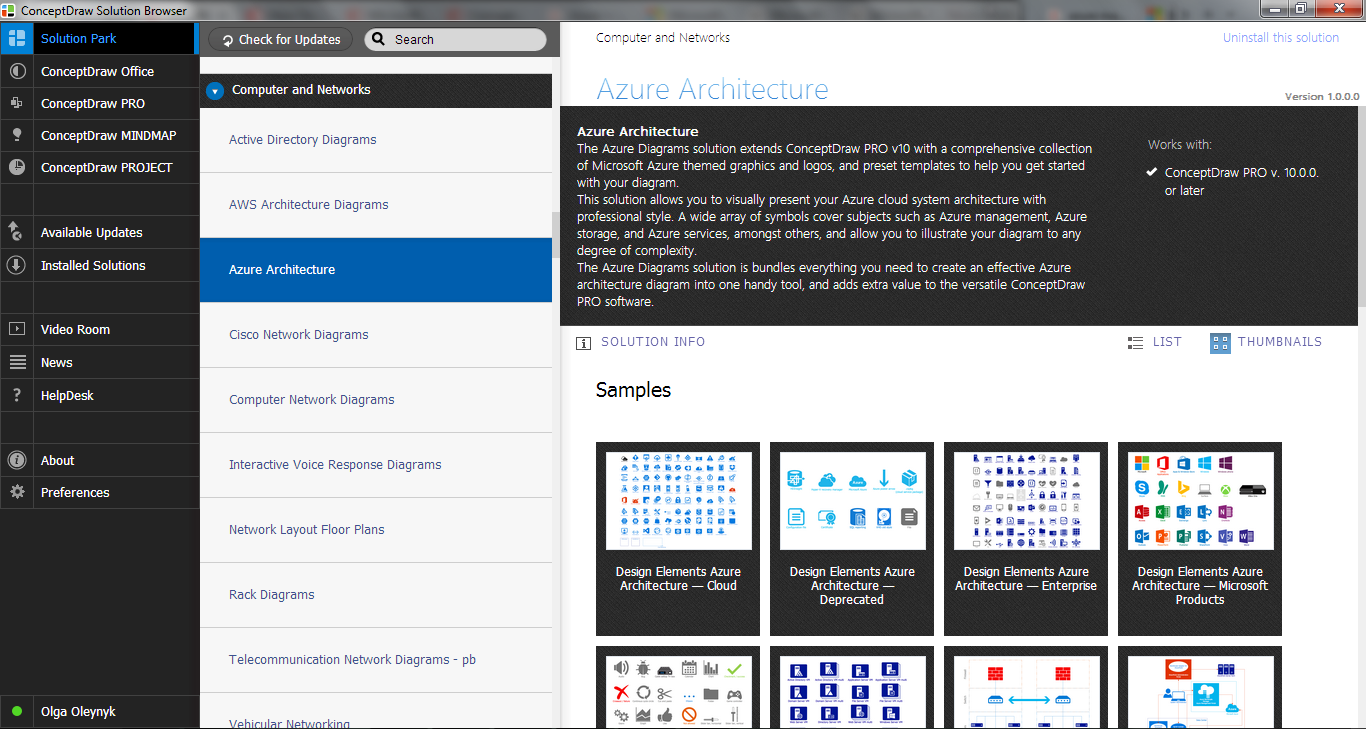Image resolution: width=1366 pixels, height=729 pixels.
Task: Click the About info icon
Action: (17, 460)
